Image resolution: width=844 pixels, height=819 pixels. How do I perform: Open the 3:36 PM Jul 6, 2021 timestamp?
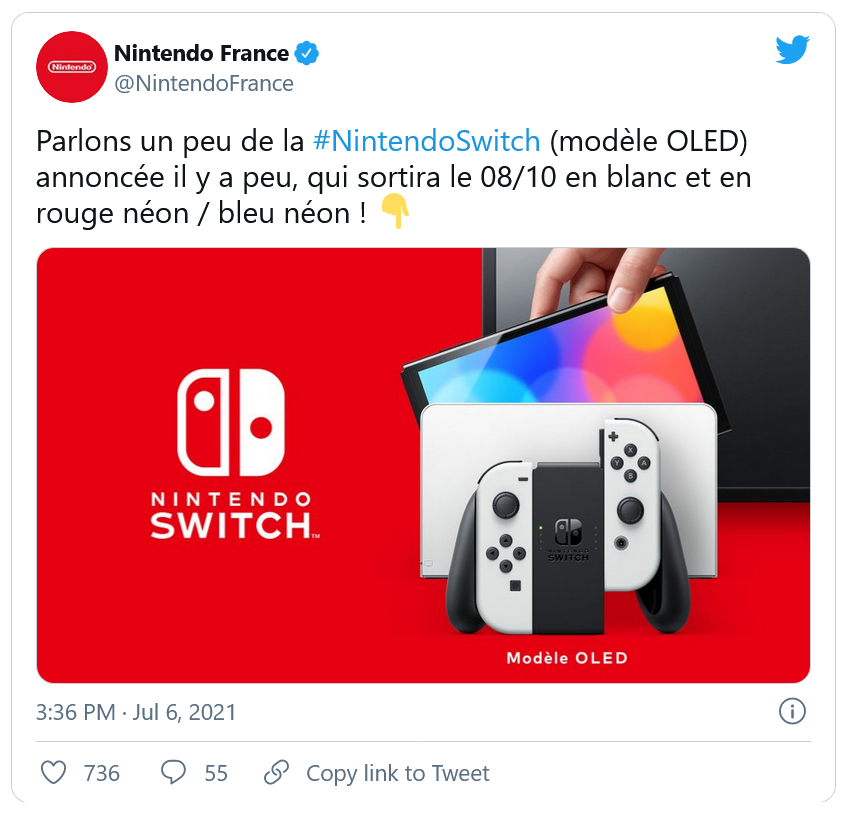click(136, 712)
